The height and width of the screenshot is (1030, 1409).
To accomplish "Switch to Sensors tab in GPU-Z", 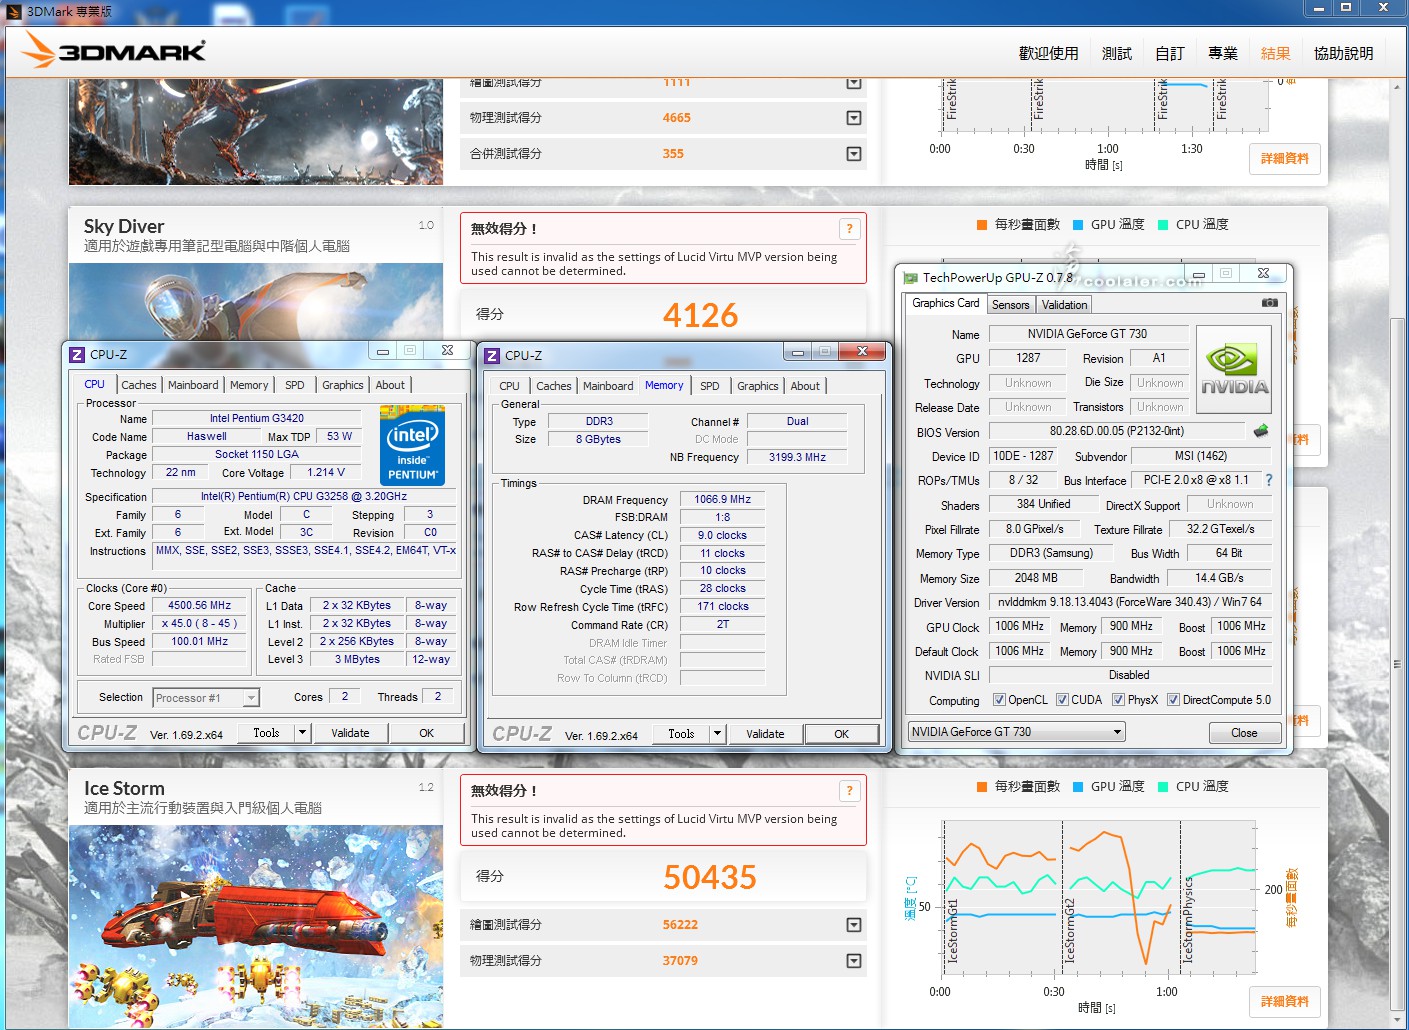I will [1011, 305].
